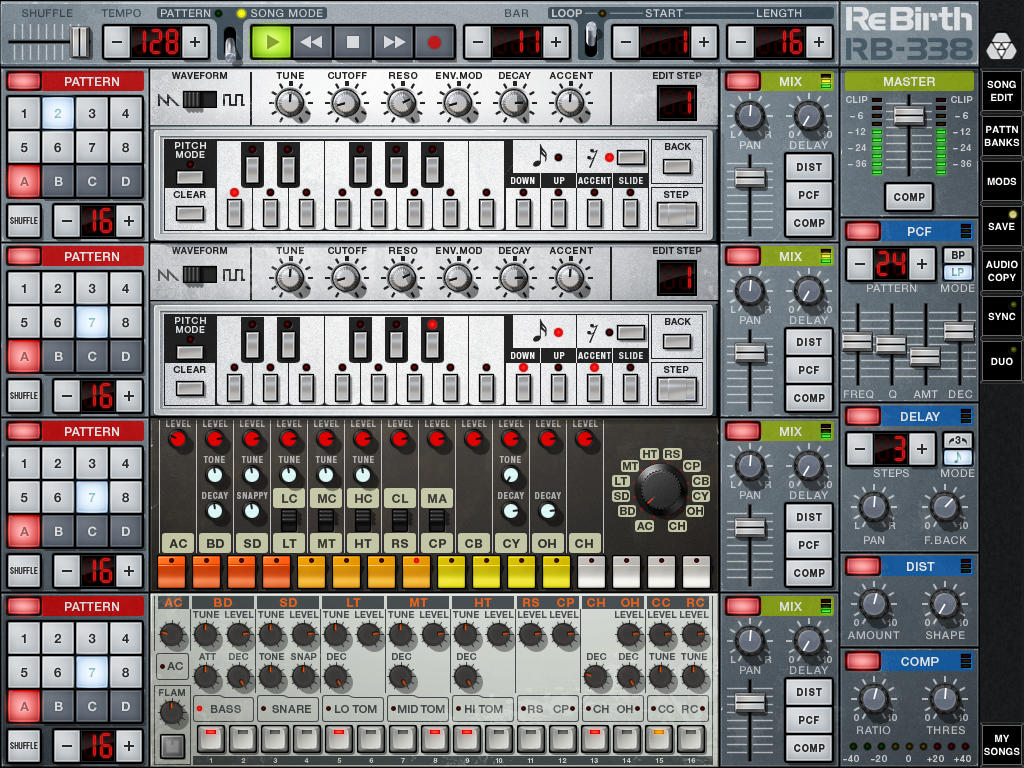This screenshot has width=1024, height=768.
Task: Toggle step 16 on the 909
Action: coord(691,739)
